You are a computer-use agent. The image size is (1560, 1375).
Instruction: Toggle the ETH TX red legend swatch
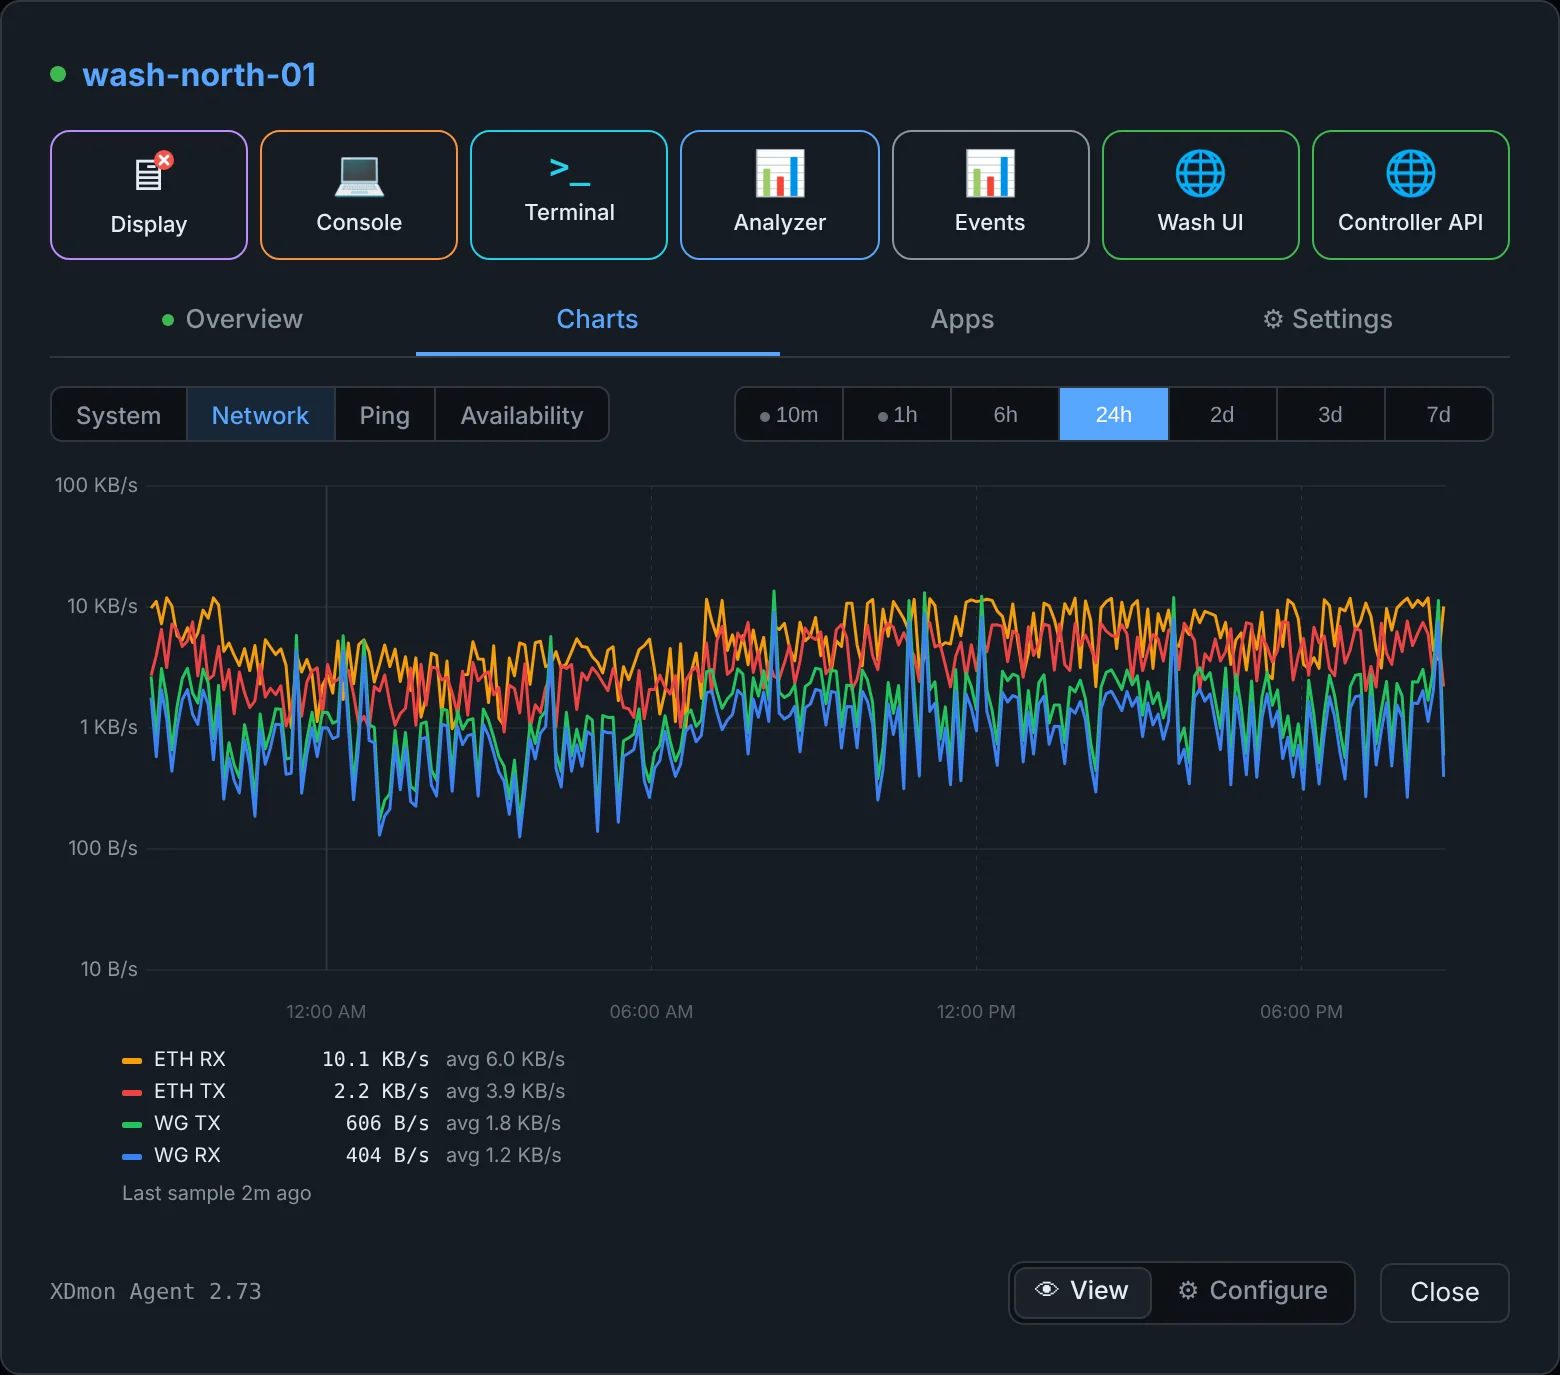132,1092
